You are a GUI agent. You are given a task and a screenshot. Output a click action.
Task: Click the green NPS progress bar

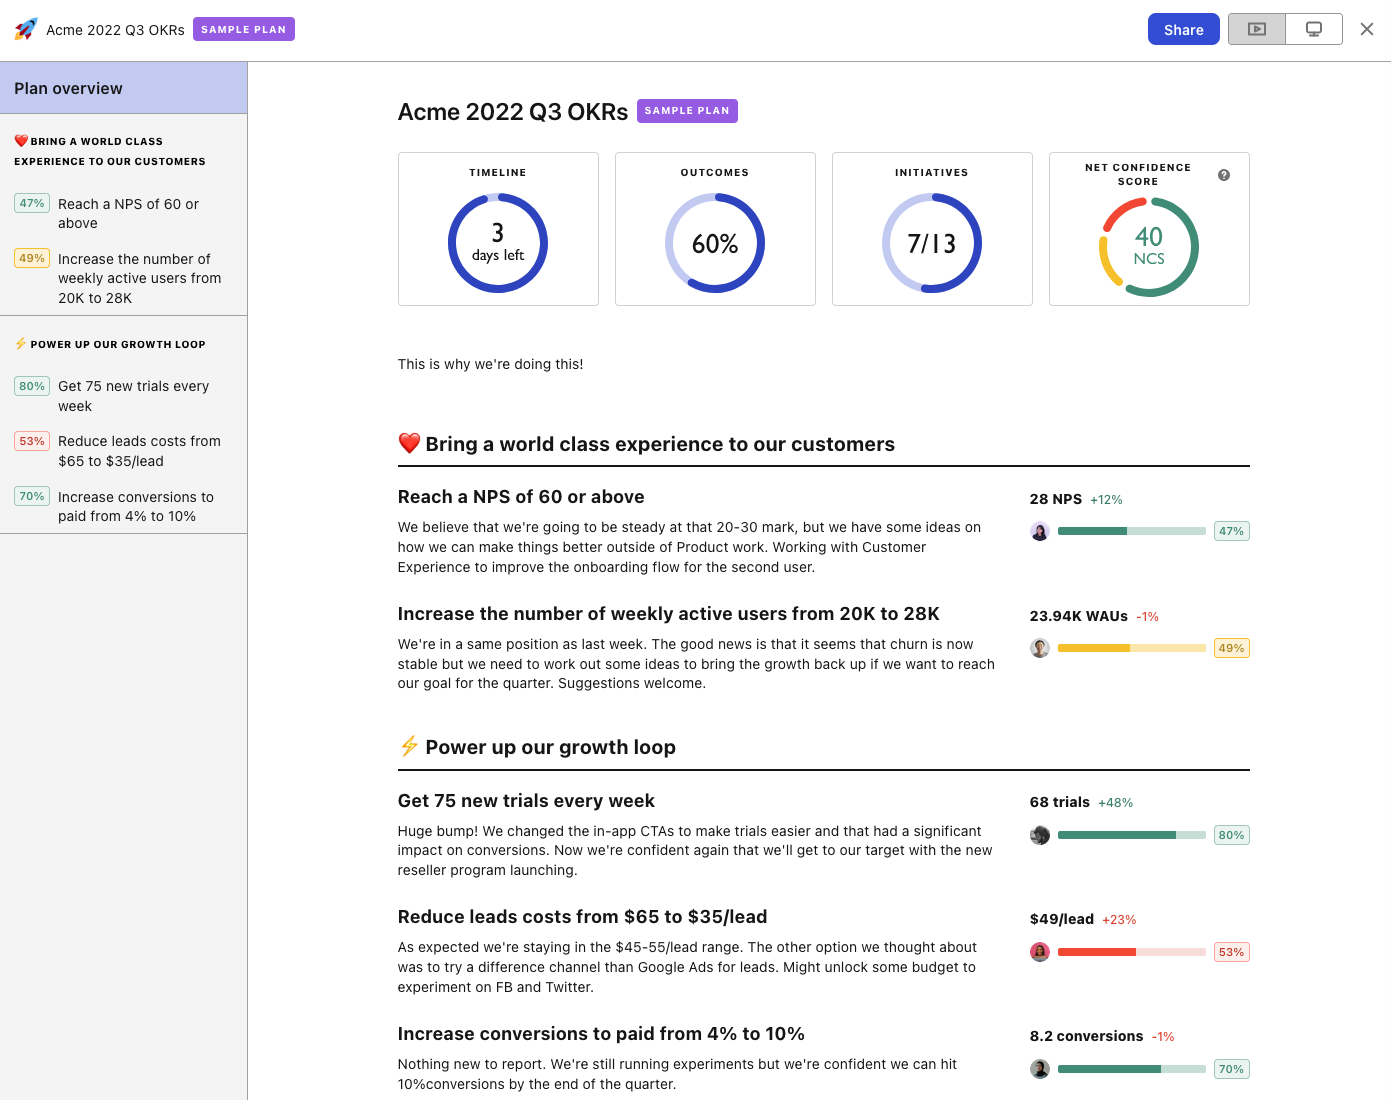[x=1132, y=531]
